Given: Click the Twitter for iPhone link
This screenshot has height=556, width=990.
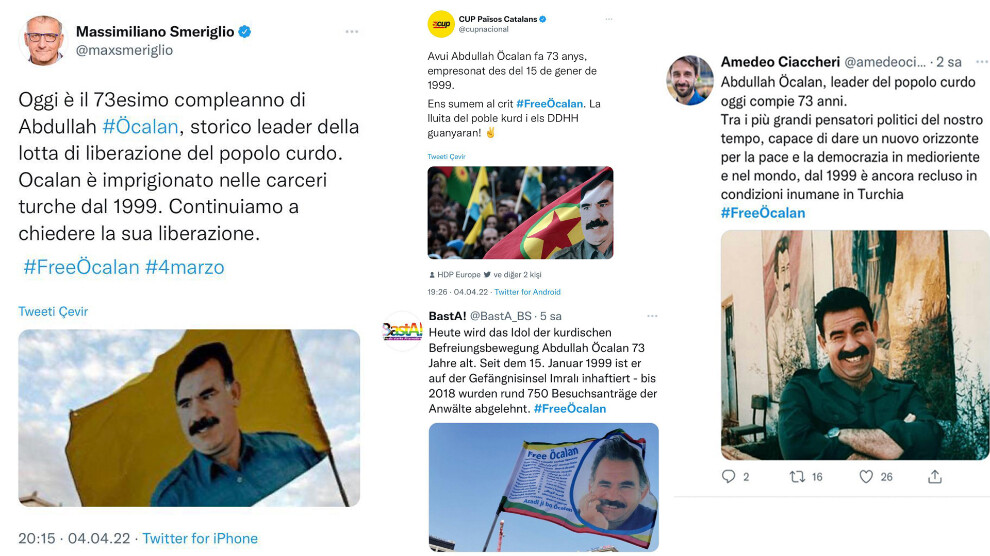Looking at the screenshot, I should point(200,538).
